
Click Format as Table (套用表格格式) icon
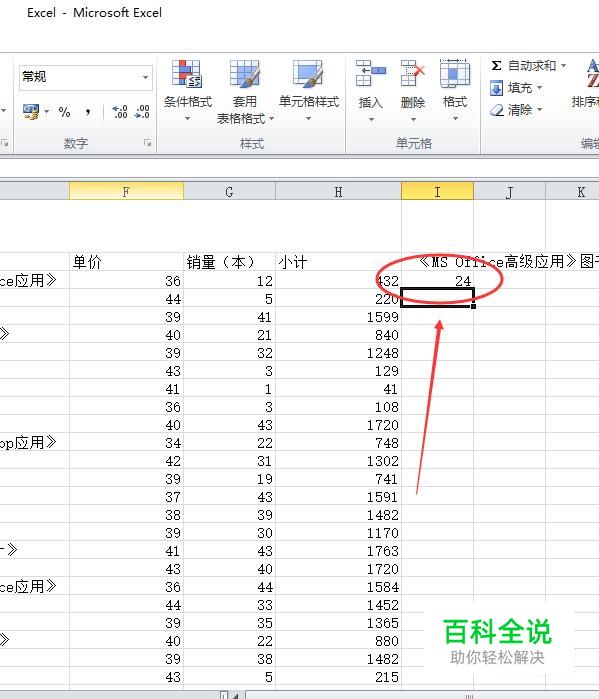(244, 74)
